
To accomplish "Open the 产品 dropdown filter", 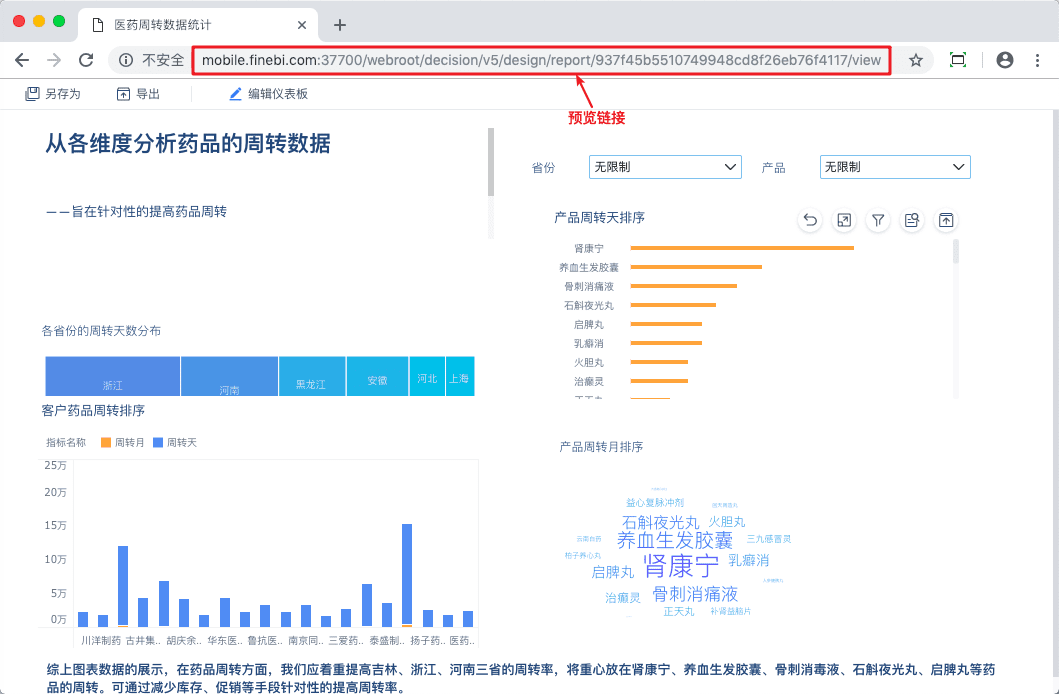I will click(895, 167).
